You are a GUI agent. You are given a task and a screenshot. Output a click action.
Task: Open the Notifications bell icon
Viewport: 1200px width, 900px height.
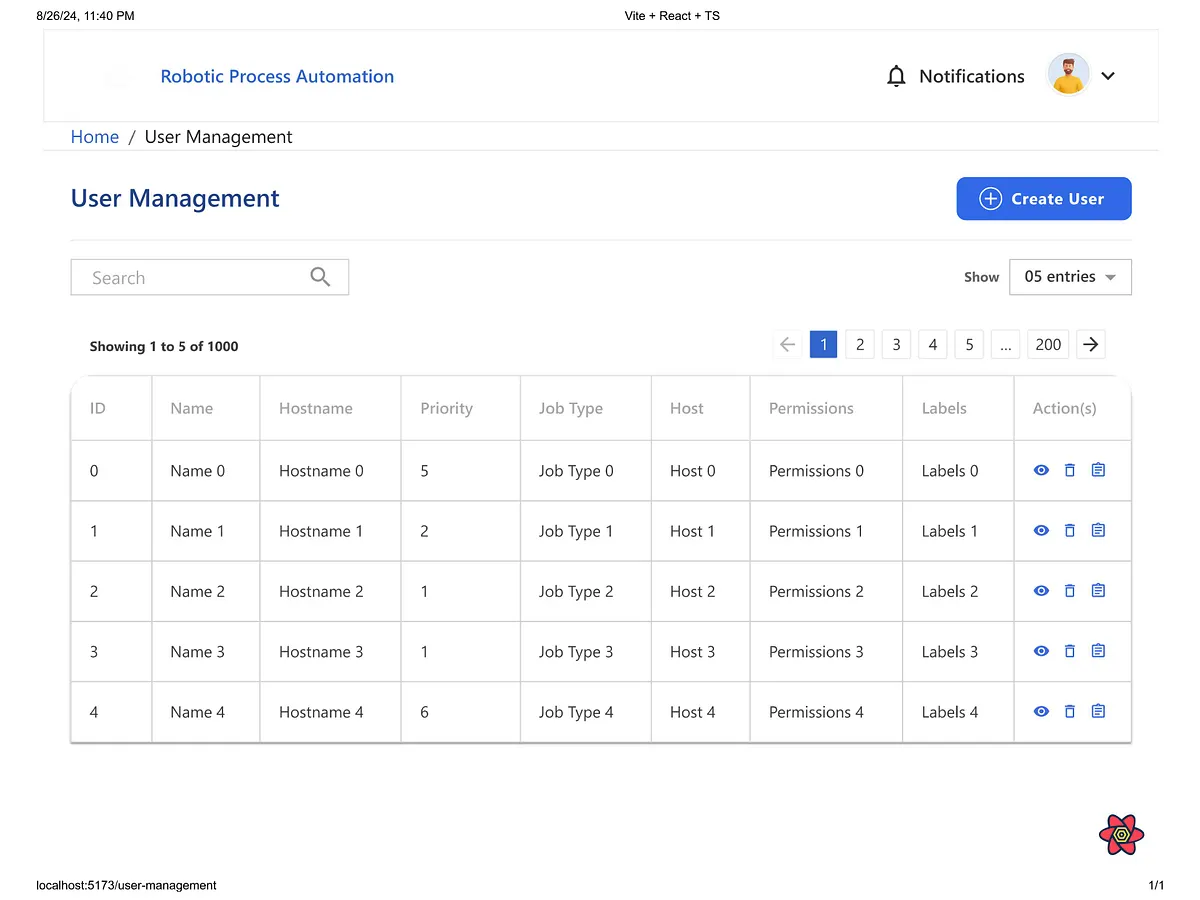(x=896, y=76)
